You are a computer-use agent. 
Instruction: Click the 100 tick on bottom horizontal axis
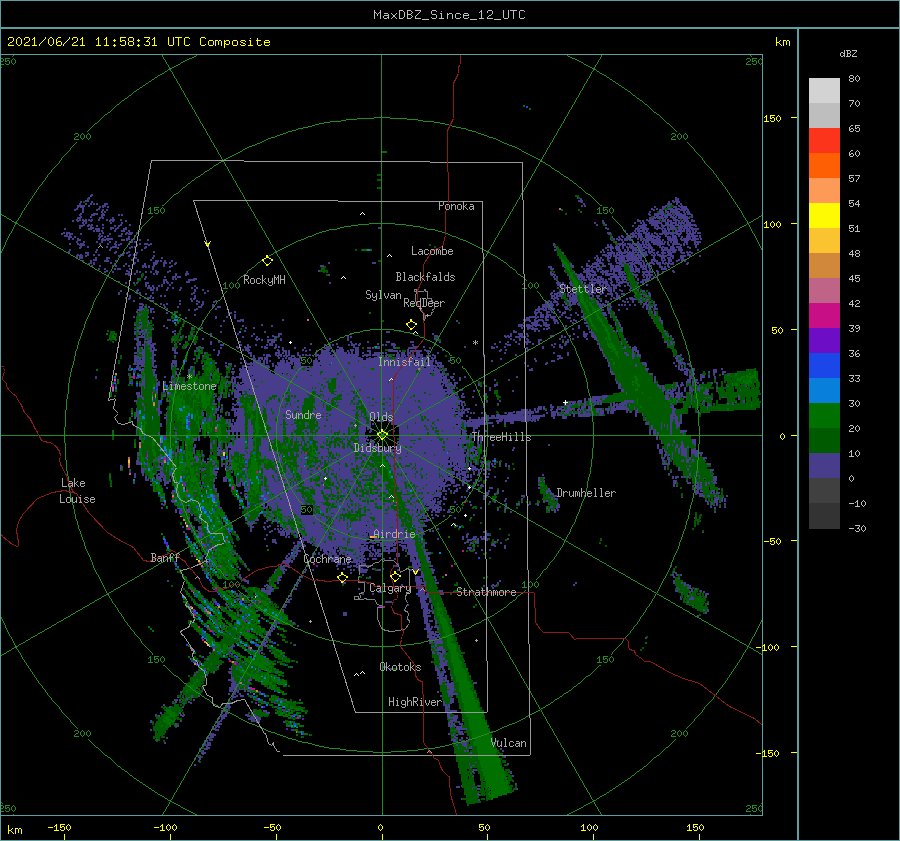[x=589, y=828]
